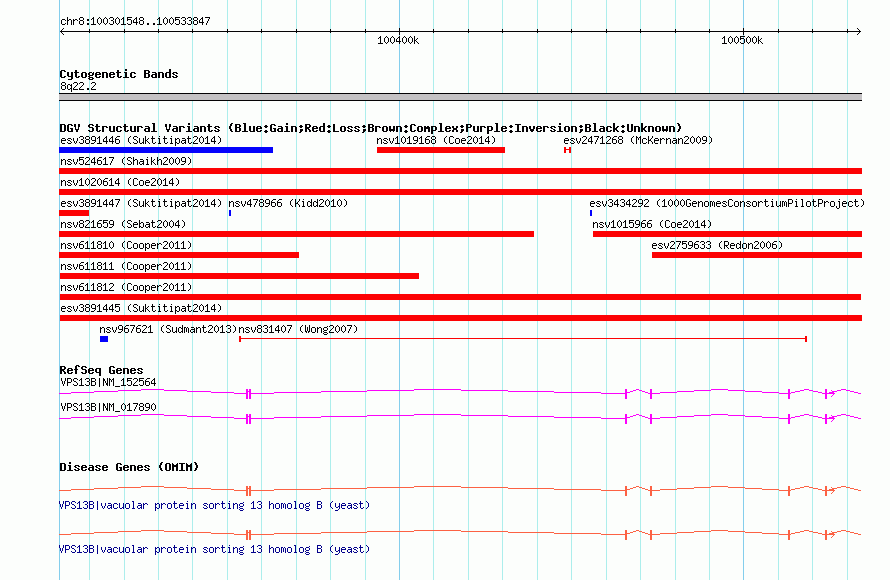Click the gray 8q22.2 cytogenetic band bar
Image resolution: width=890 pixels, height=580 pixels.
(x=460, y=97)
